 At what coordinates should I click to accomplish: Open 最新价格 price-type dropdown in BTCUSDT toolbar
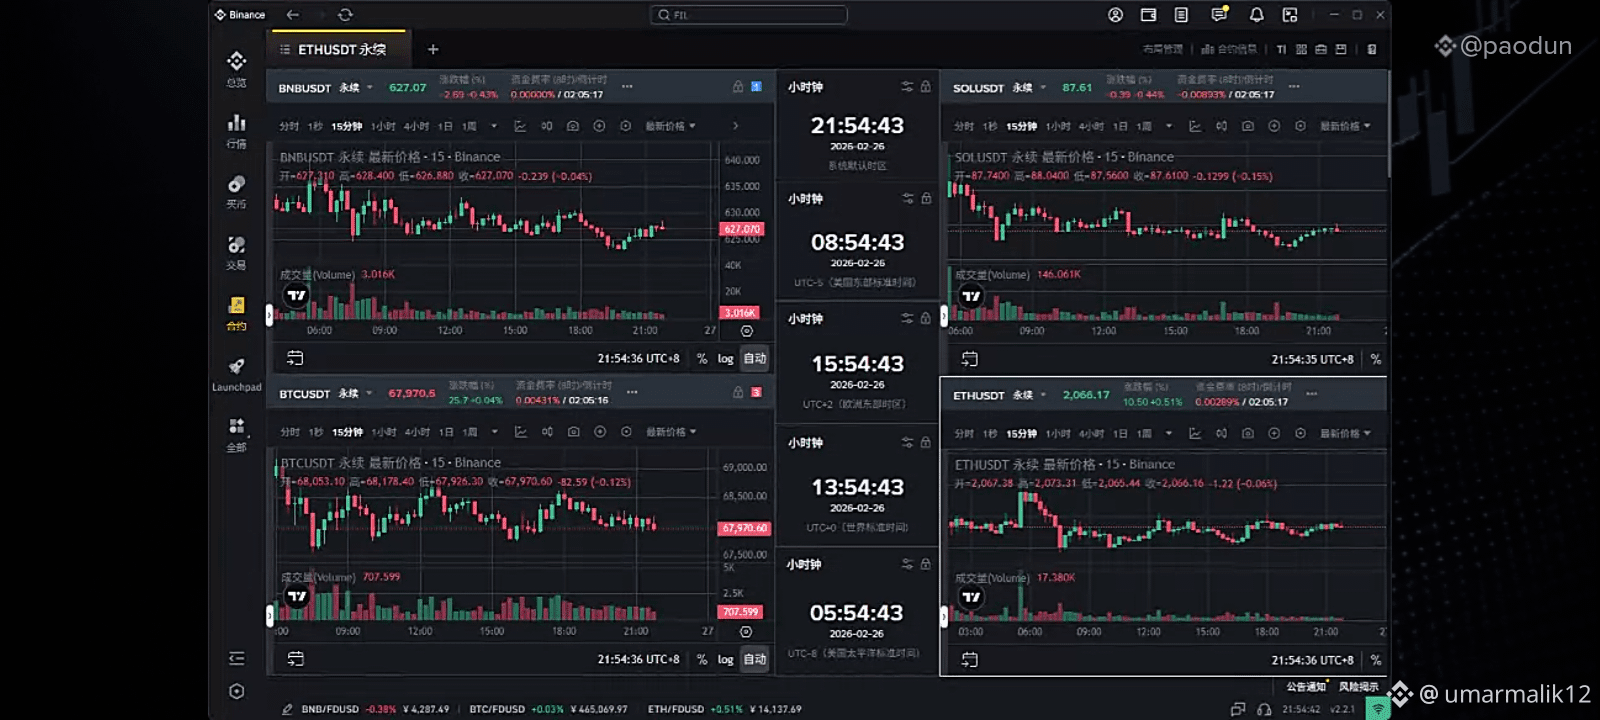pyautogui.click(x=671, y=432)
